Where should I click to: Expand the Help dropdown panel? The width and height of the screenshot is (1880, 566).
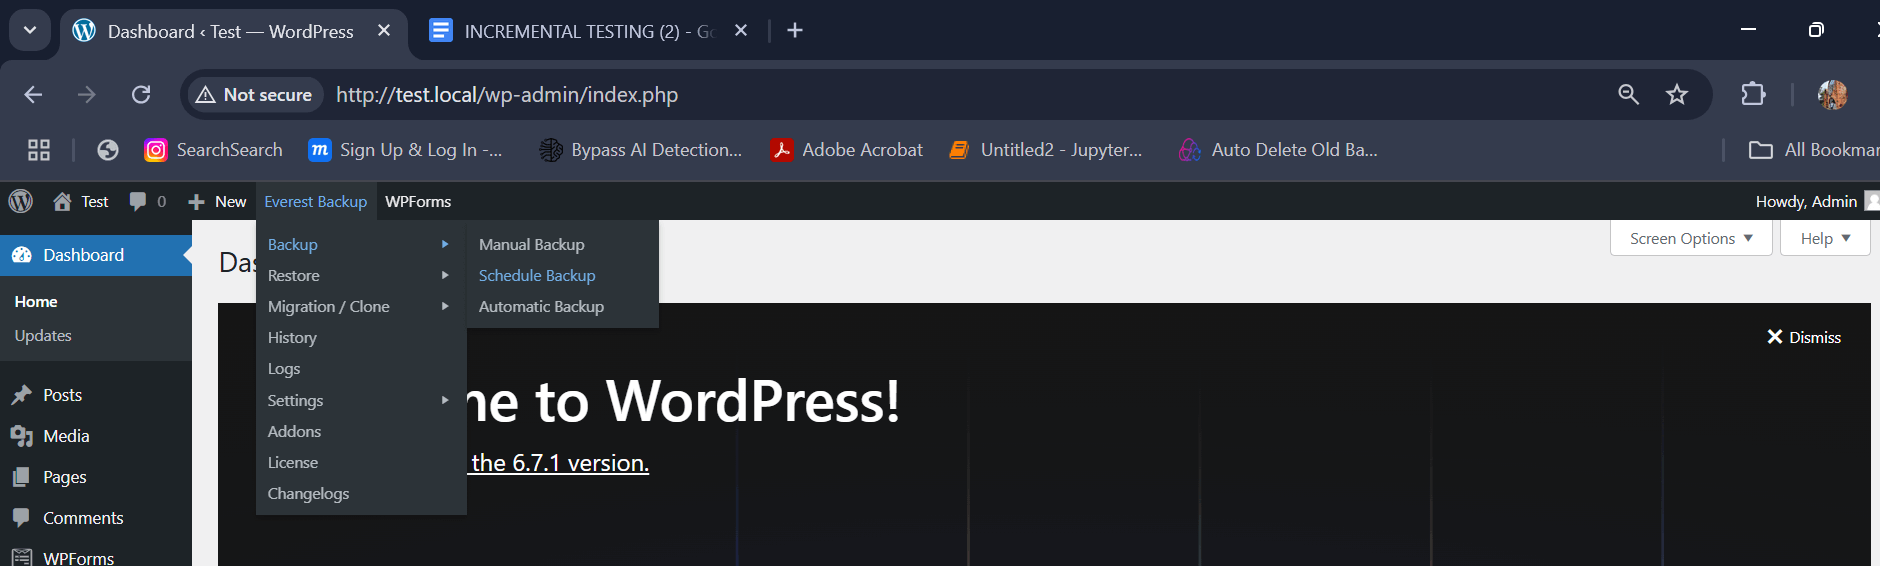1825,238
